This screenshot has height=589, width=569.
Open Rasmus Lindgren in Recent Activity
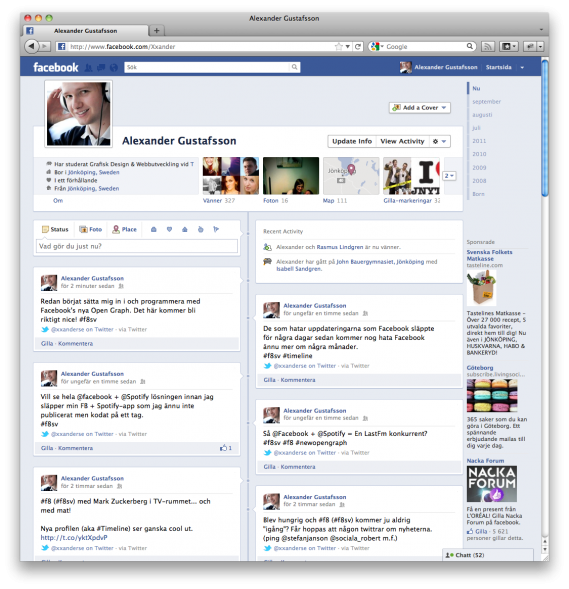(x=340, y=247)
